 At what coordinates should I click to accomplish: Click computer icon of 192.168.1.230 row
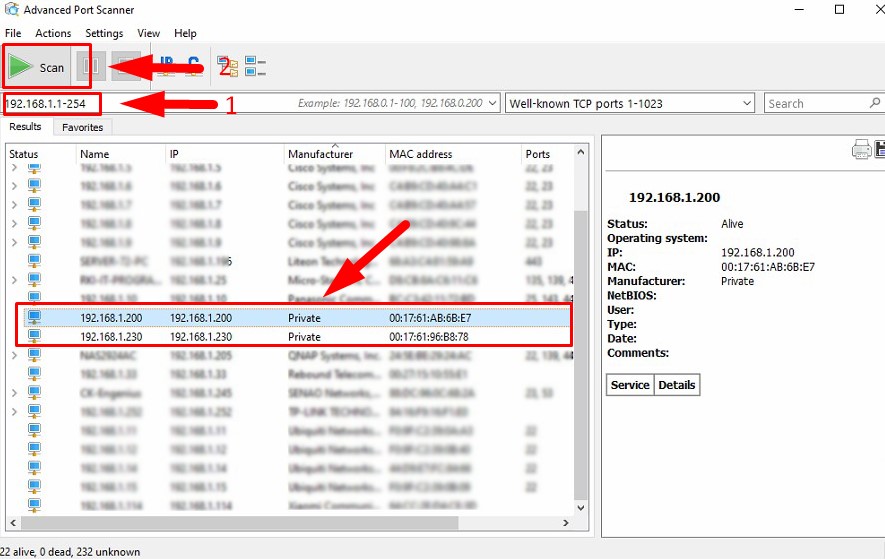coord(34,336)
